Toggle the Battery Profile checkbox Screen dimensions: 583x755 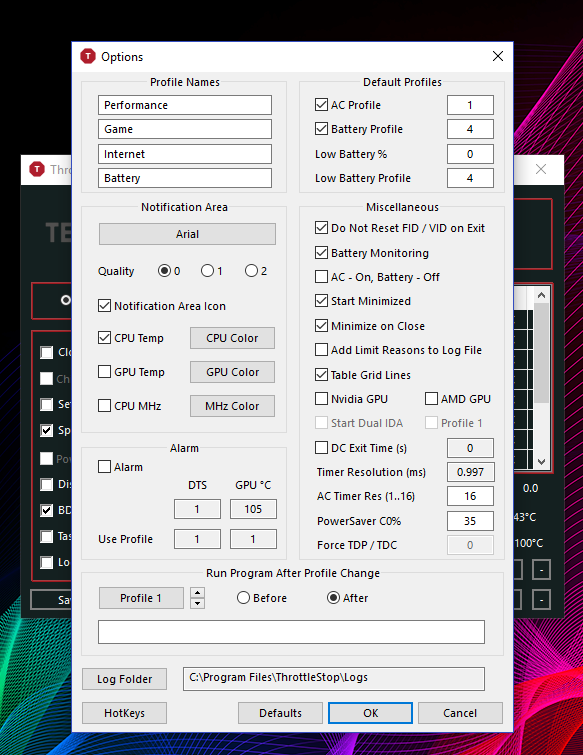point(321,129)
